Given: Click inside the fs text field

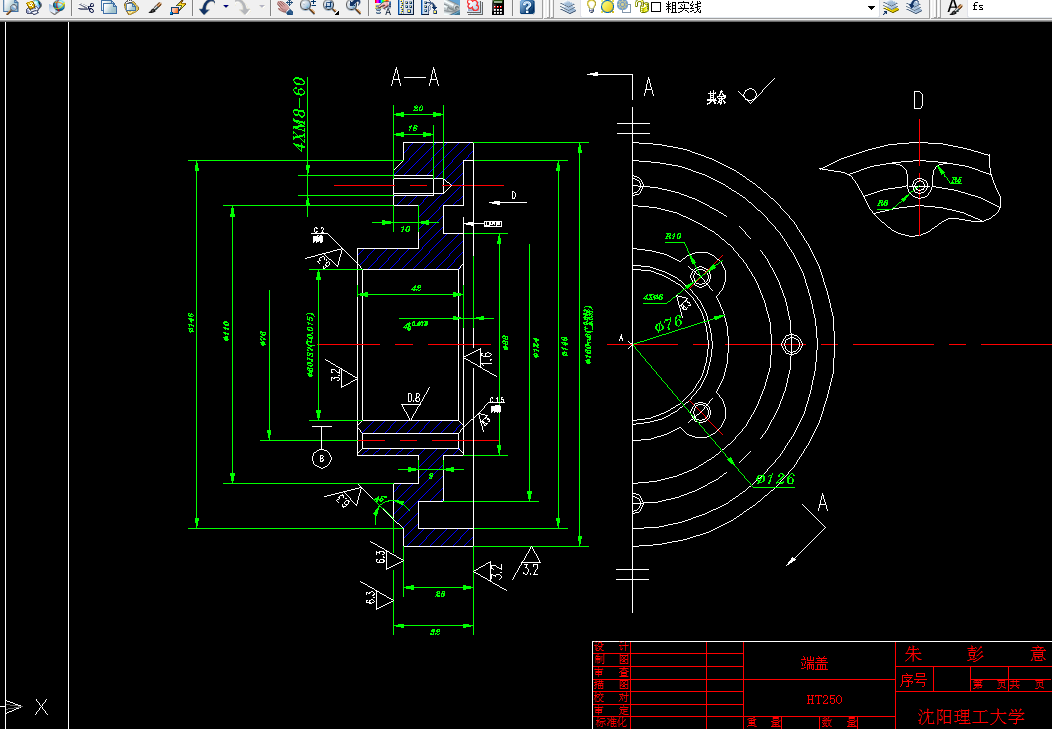Looking at the screenshot, I should click(x=1000, y=9).
